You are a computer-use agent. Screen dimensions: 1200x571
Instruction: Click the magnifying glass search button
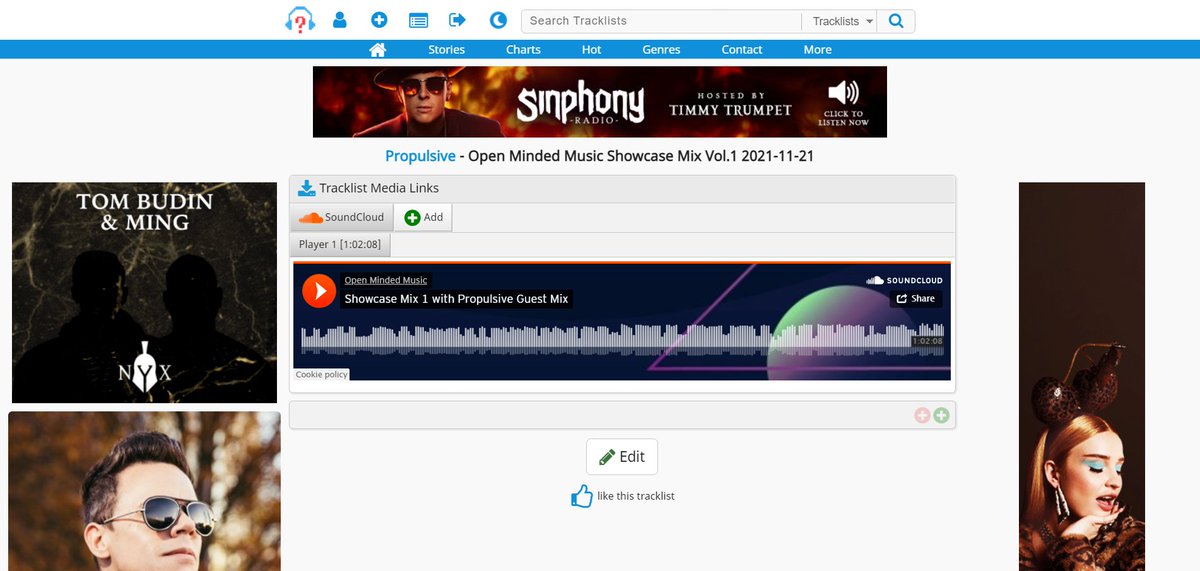[896, 21]
